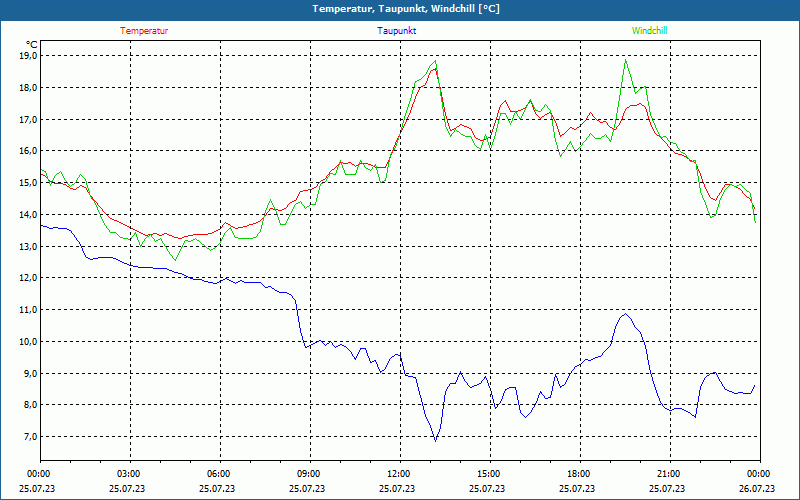
Task: Click the '12,0' y-axis value
Action: pyautogui.click(x=28, y=278)
